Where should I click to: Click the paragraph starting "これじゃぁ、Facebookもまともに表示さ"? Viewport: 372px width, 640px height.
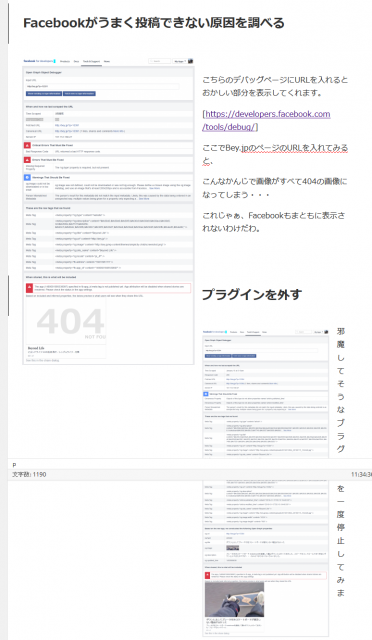[x=274, y=222]
